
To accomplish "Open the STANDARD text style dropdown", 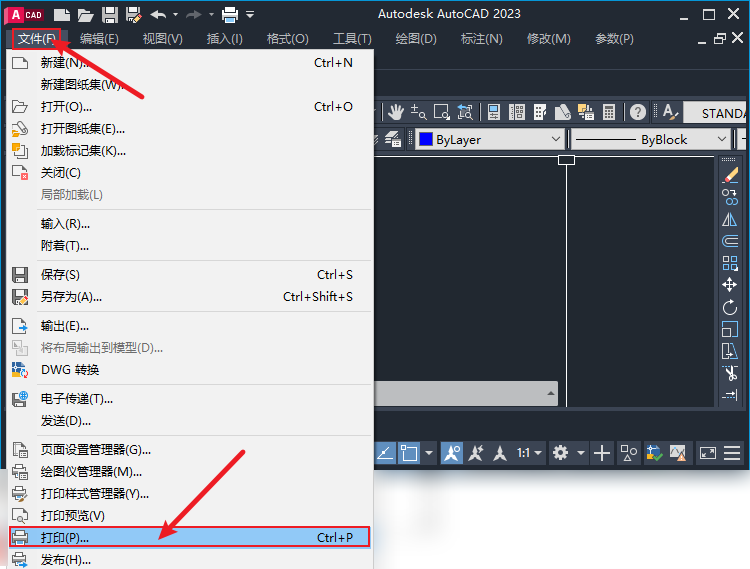I will 716,113.
